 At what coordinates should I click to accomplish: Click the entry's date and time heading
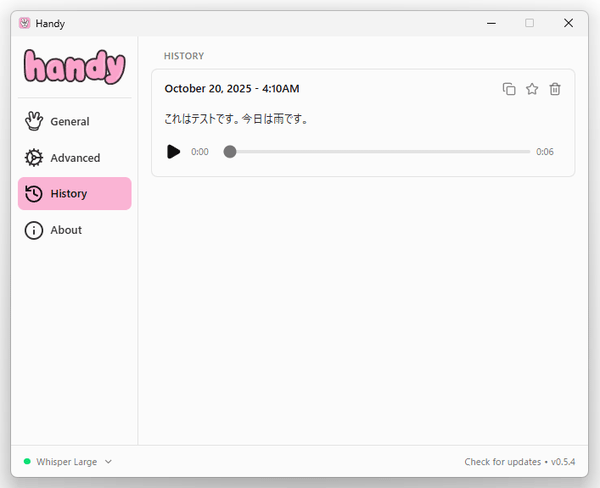pyautogui.click(x=231, y=89)
